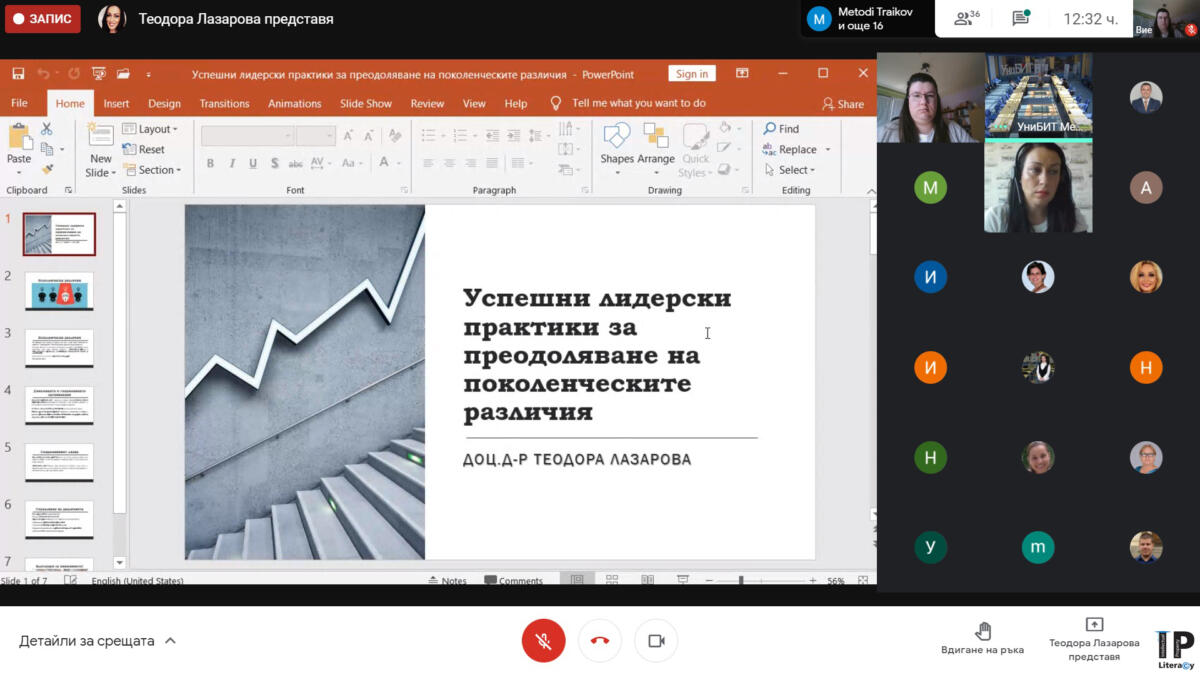Viewport: 1200px width, 675px height.
Task: Open the meeting participants list
Action: point(966,18)
